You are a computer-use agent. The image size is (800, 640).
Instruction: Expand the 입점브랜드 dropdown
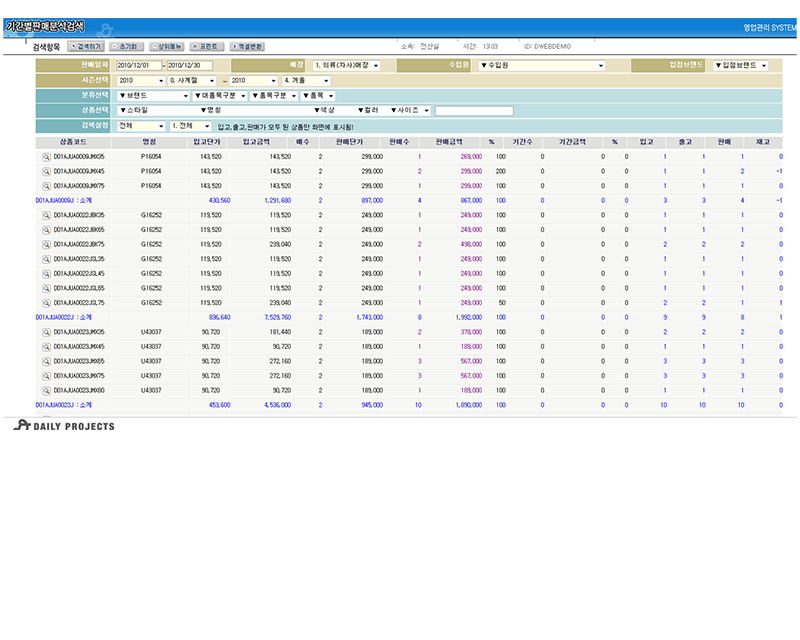pyautogui.click(x=739, y=66)
